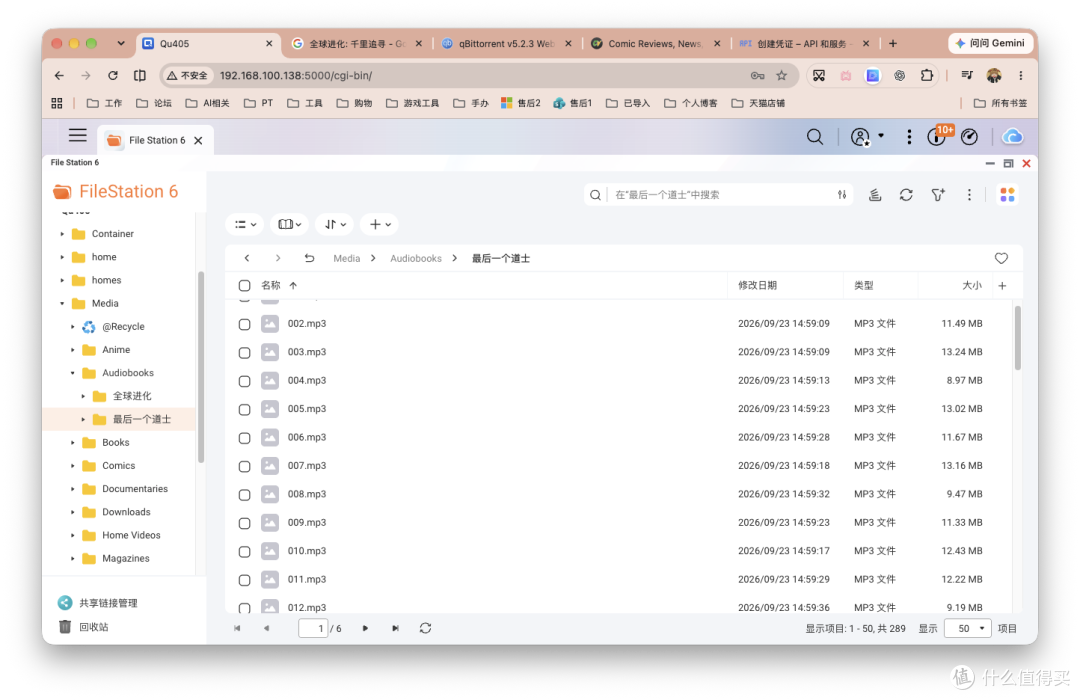This screenshot has width=1080, height=700.
Task: Open the panel layout dropdown
Action: tap(289, 225)
